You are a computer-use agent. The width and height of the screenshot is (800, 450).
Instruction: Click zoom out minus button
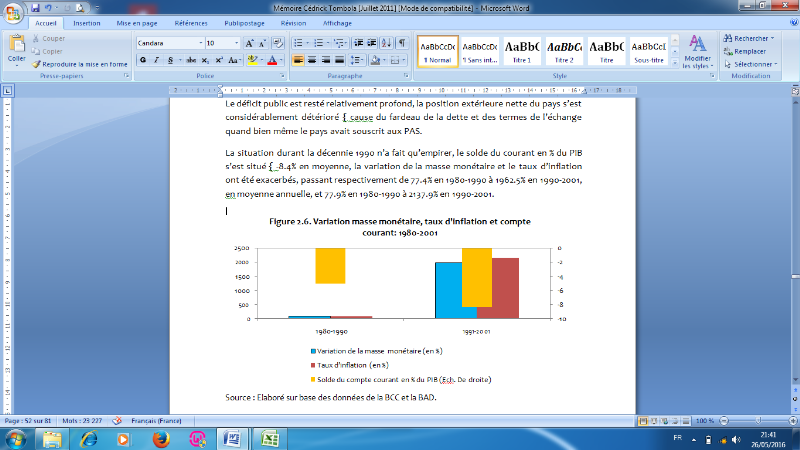click(724, 421)
